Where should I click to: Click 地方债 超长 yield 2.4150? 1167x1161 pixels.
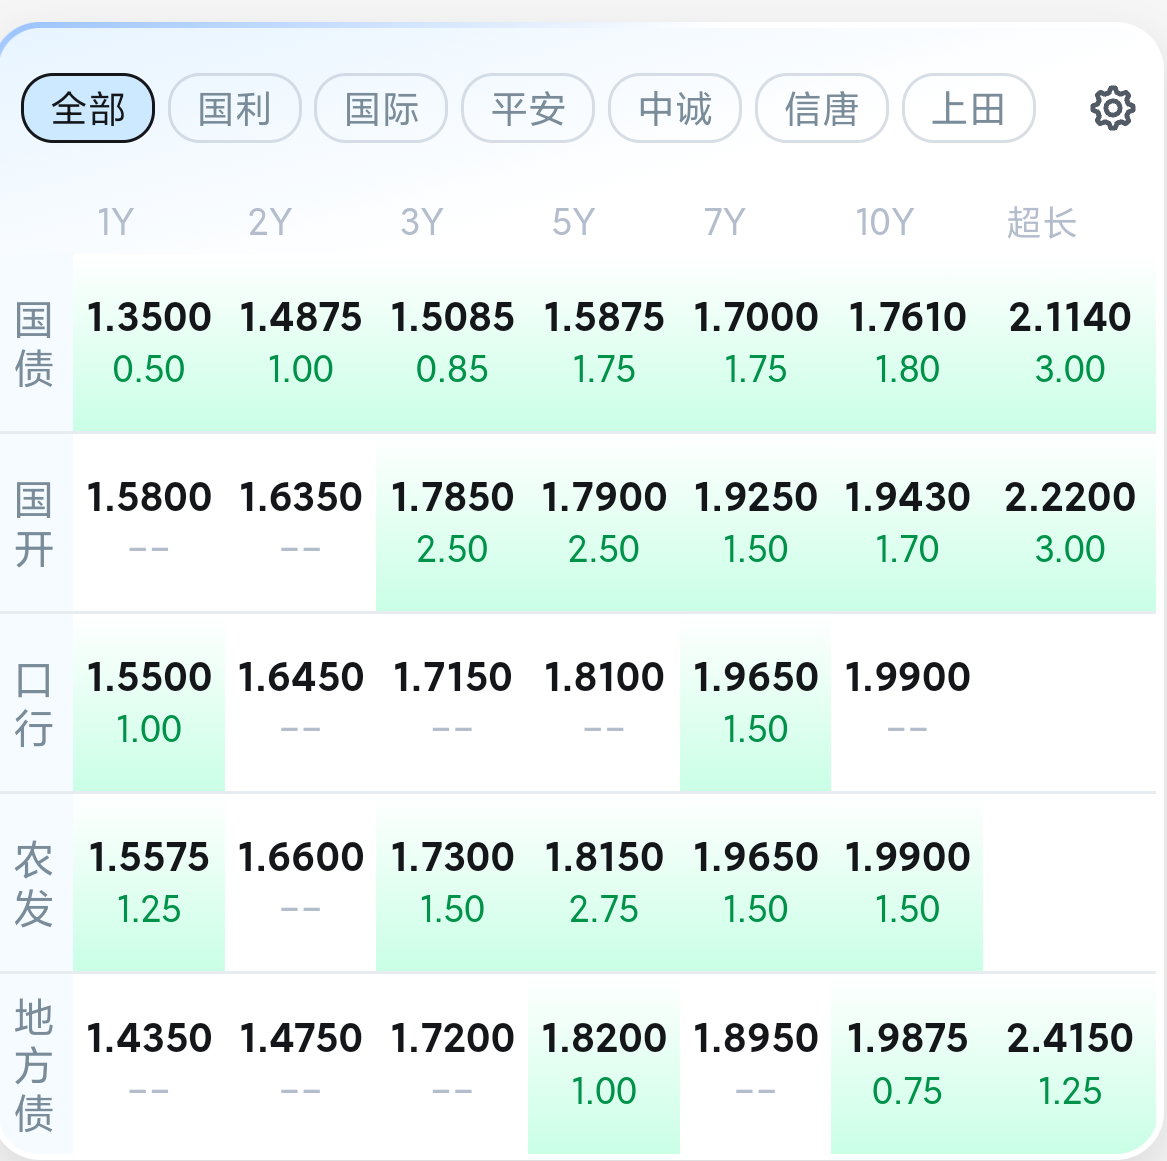(x=1069, y=1062)
